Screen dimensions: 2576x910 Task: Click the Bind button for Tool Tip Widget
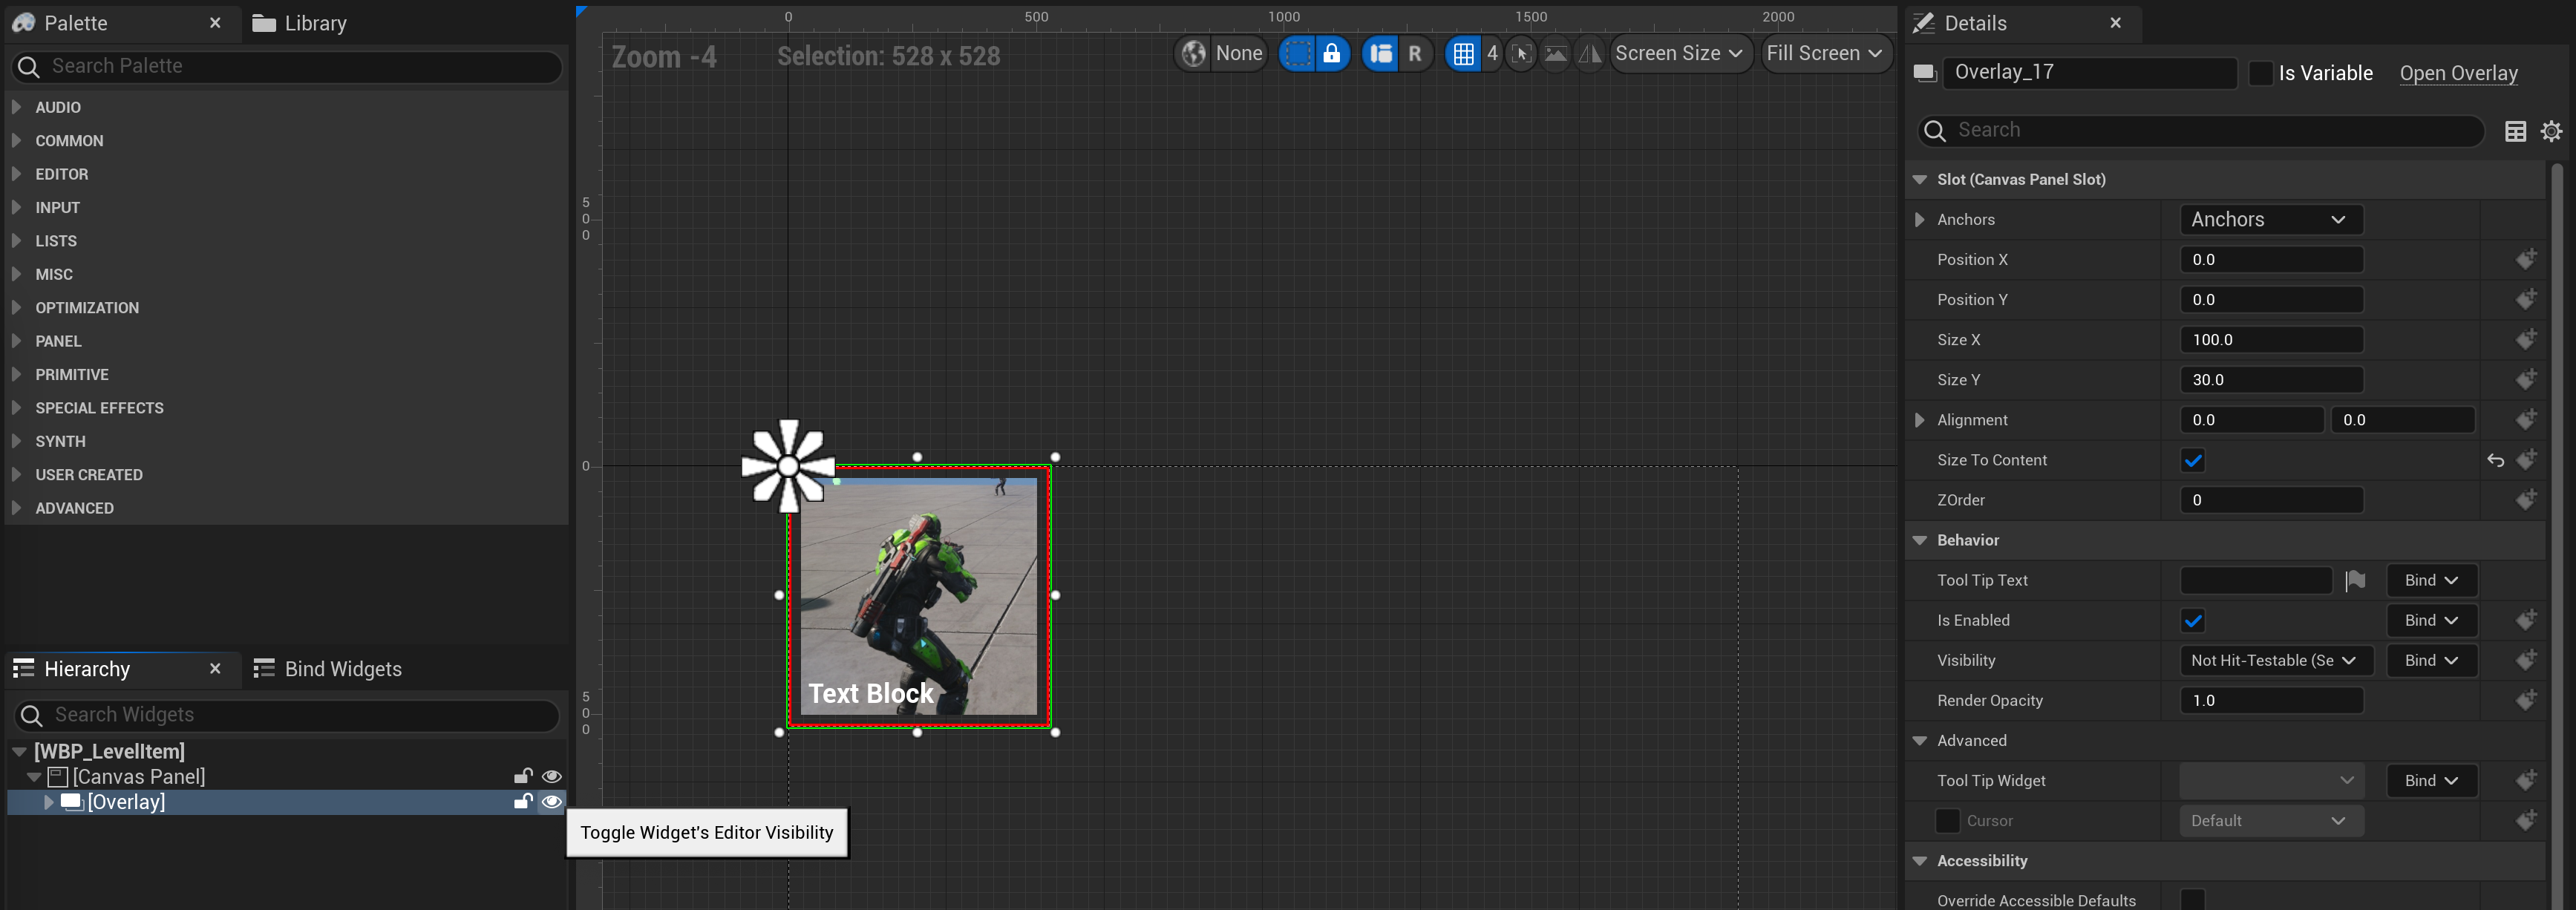[2431, 780]
